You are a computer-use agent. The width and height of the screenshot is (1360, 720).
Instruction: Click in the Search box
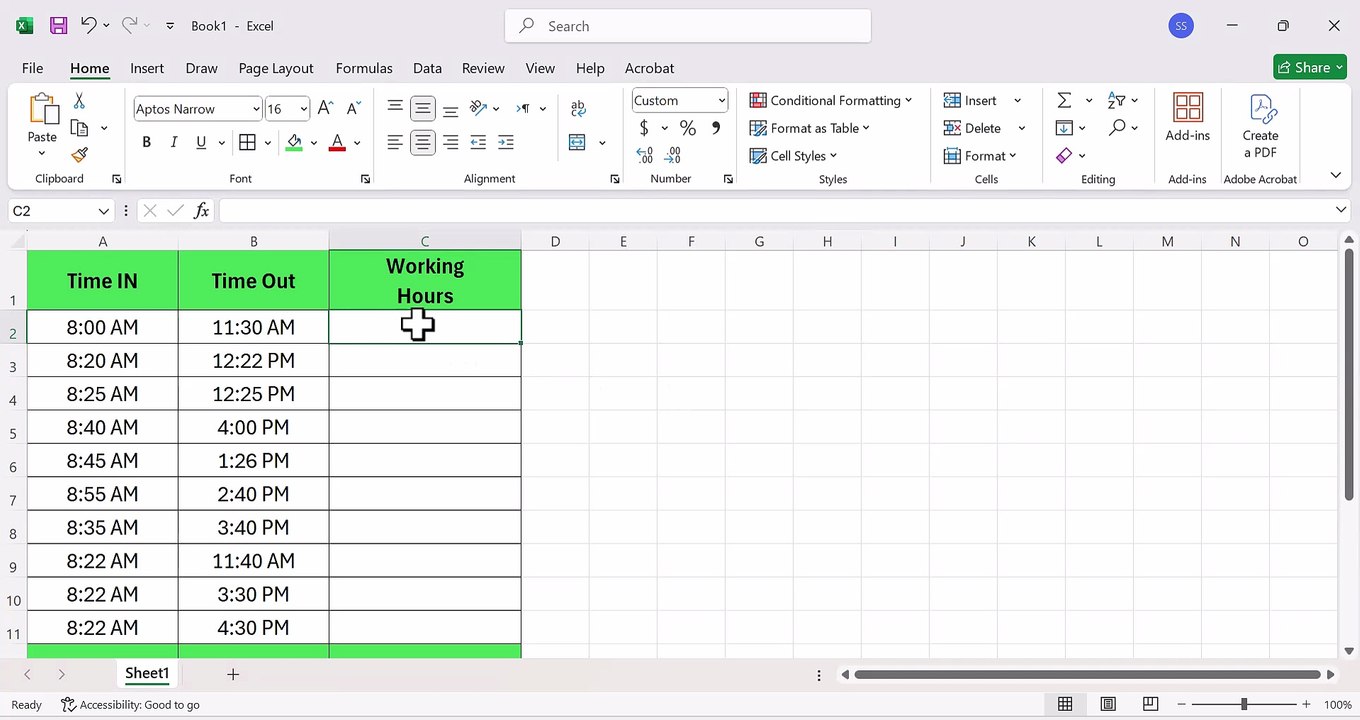(688, 26)
